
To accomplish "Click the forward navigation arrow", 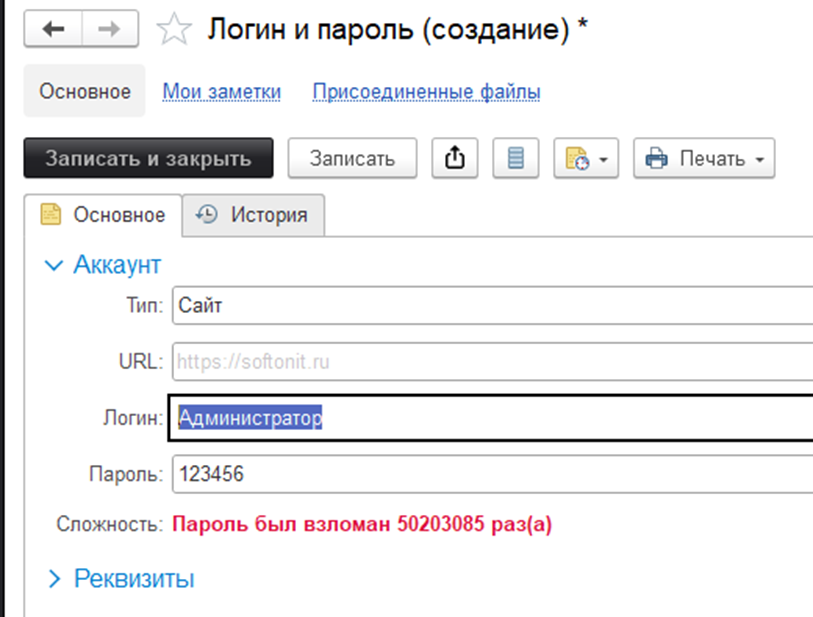I will coord(108,28).
